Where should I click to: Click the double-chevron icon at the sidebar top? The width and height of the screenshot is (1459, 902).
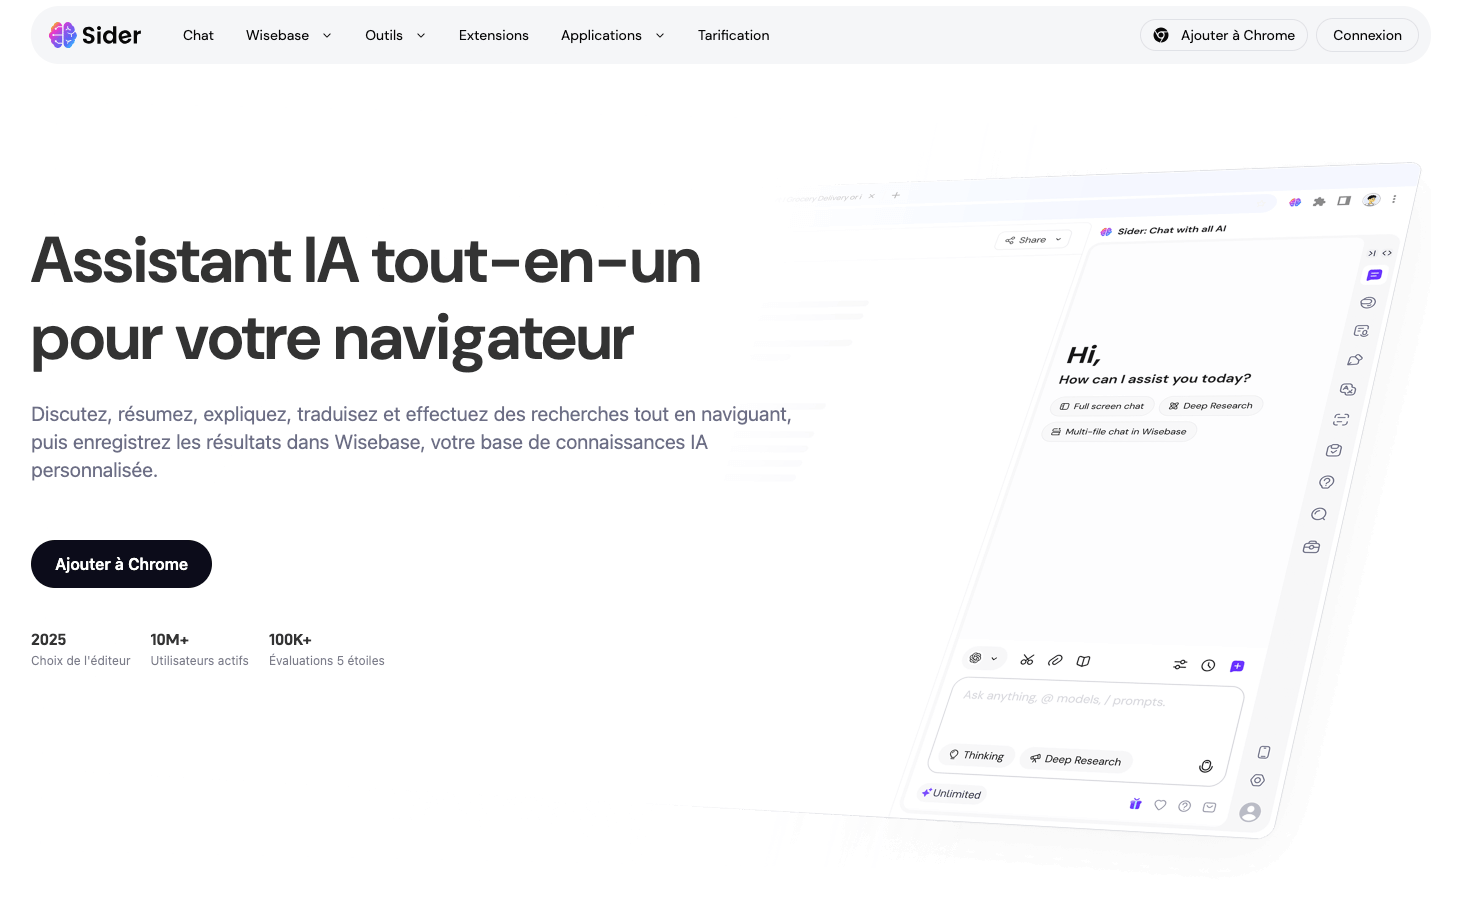(1387, 253)
